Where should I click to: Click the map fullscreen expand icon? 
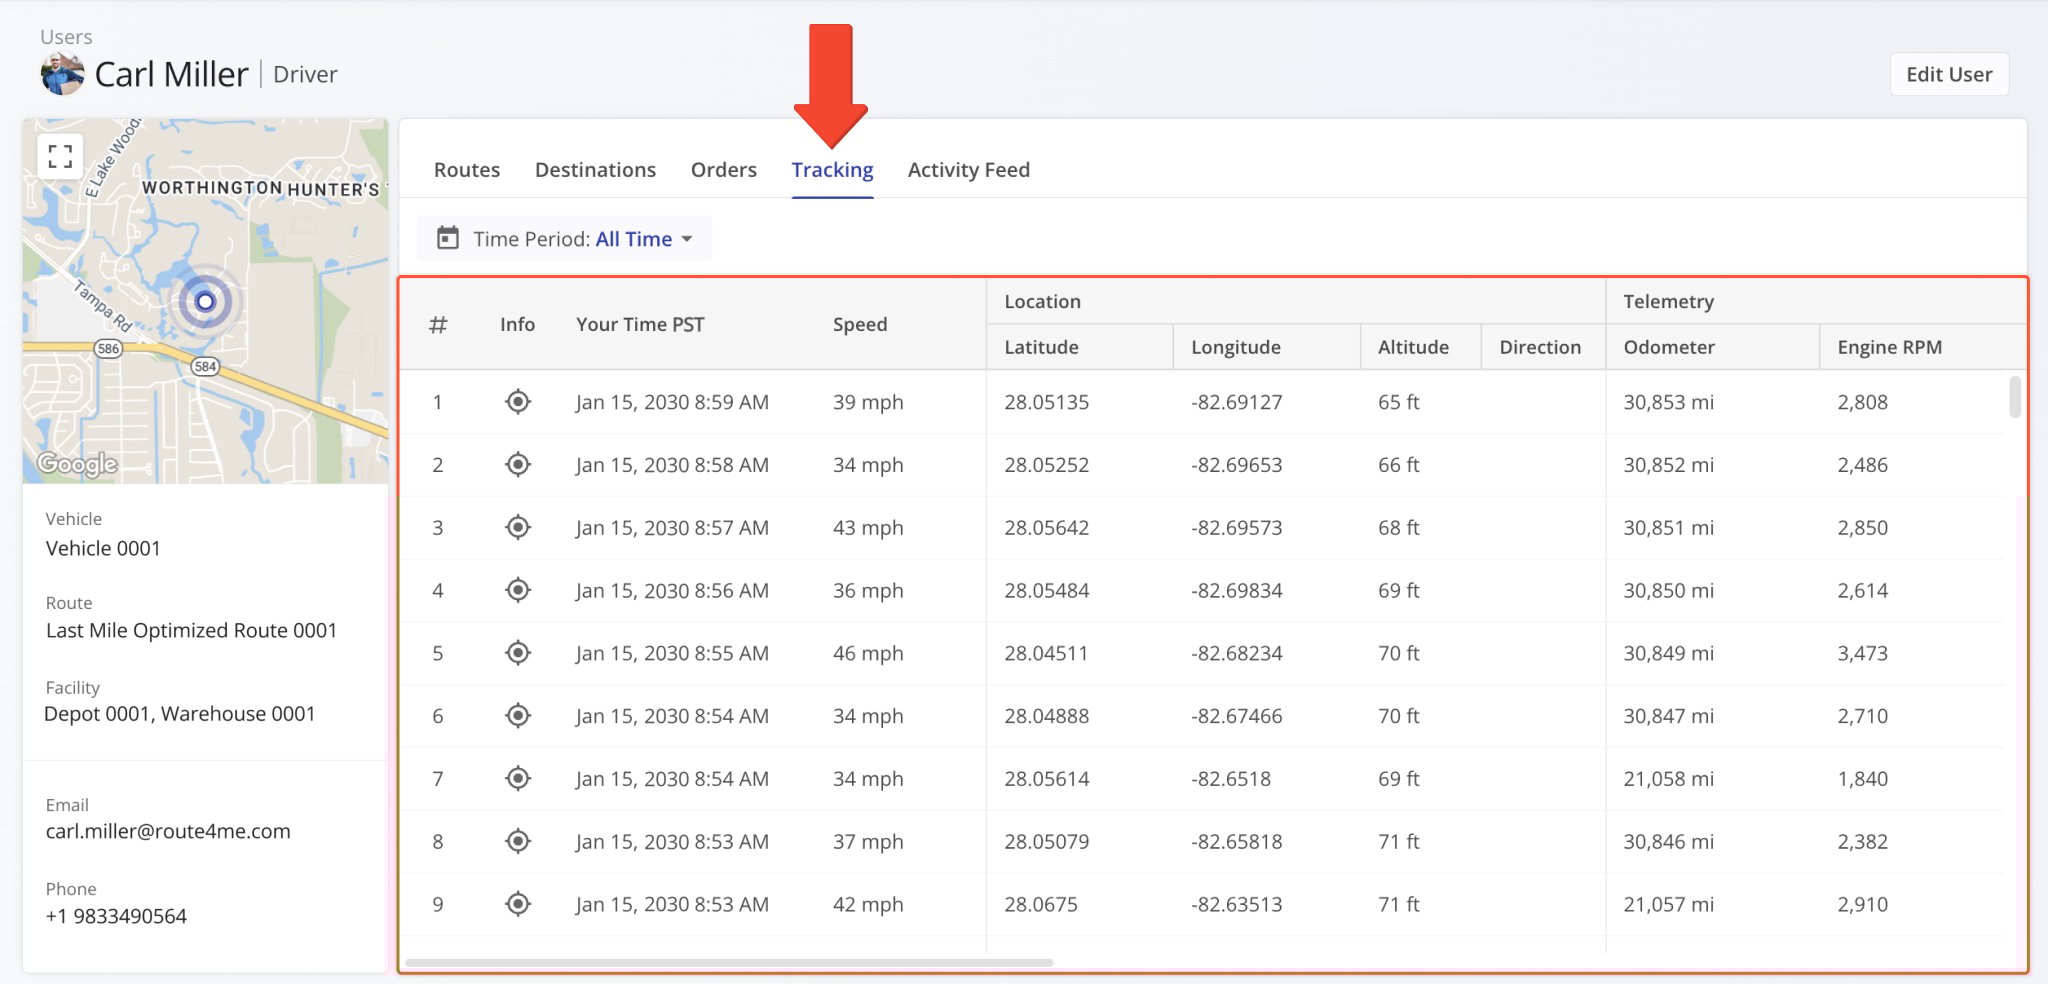pos(60,156)
